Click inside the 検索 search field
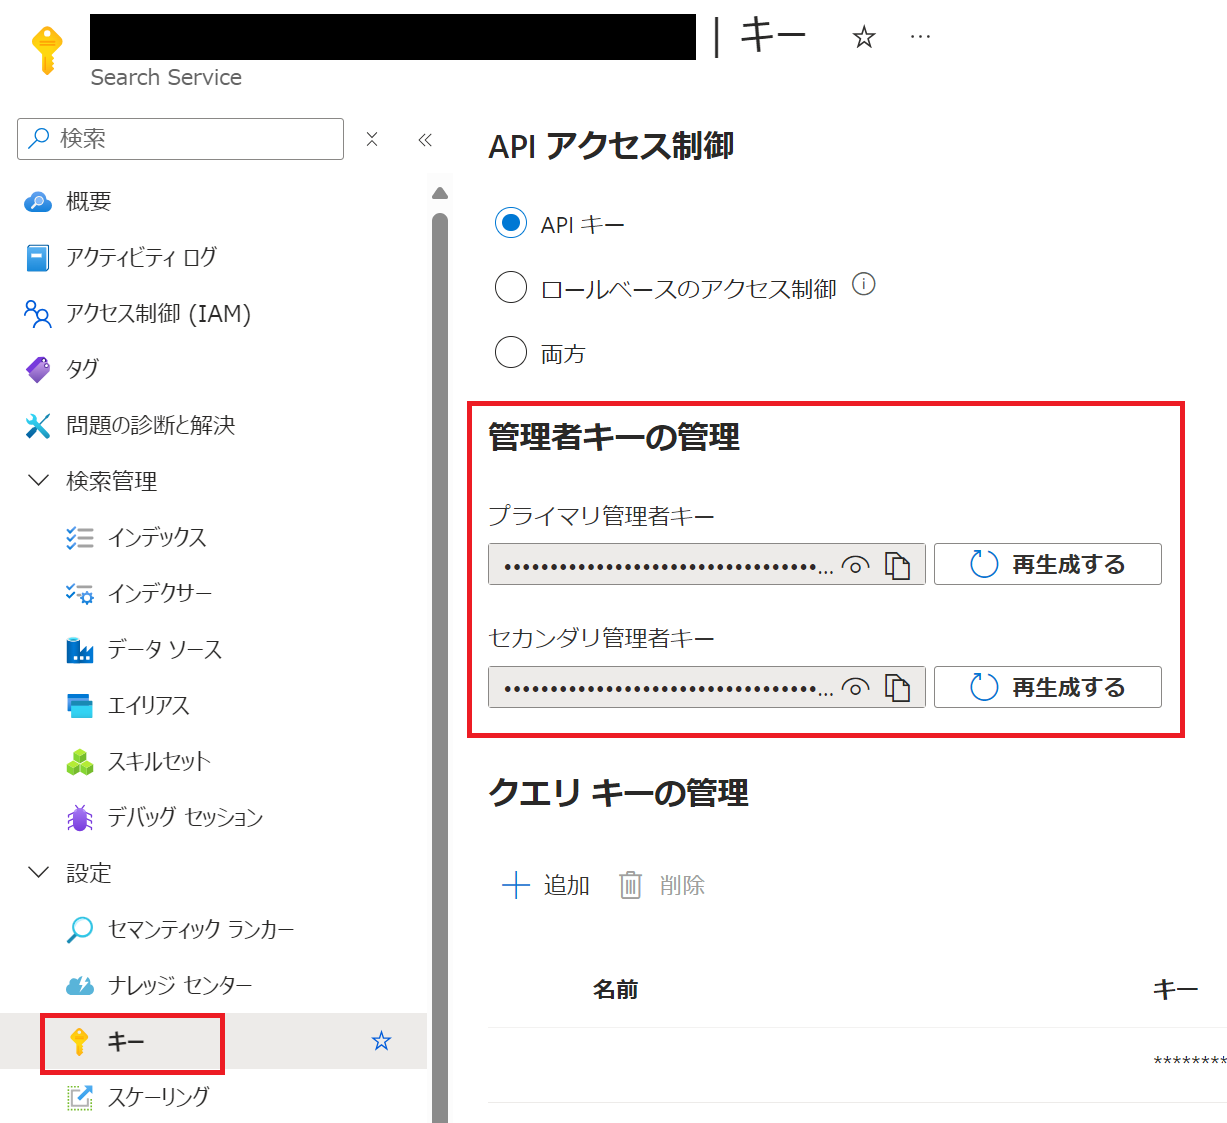1227x1123 pixels. click(180, 139)
